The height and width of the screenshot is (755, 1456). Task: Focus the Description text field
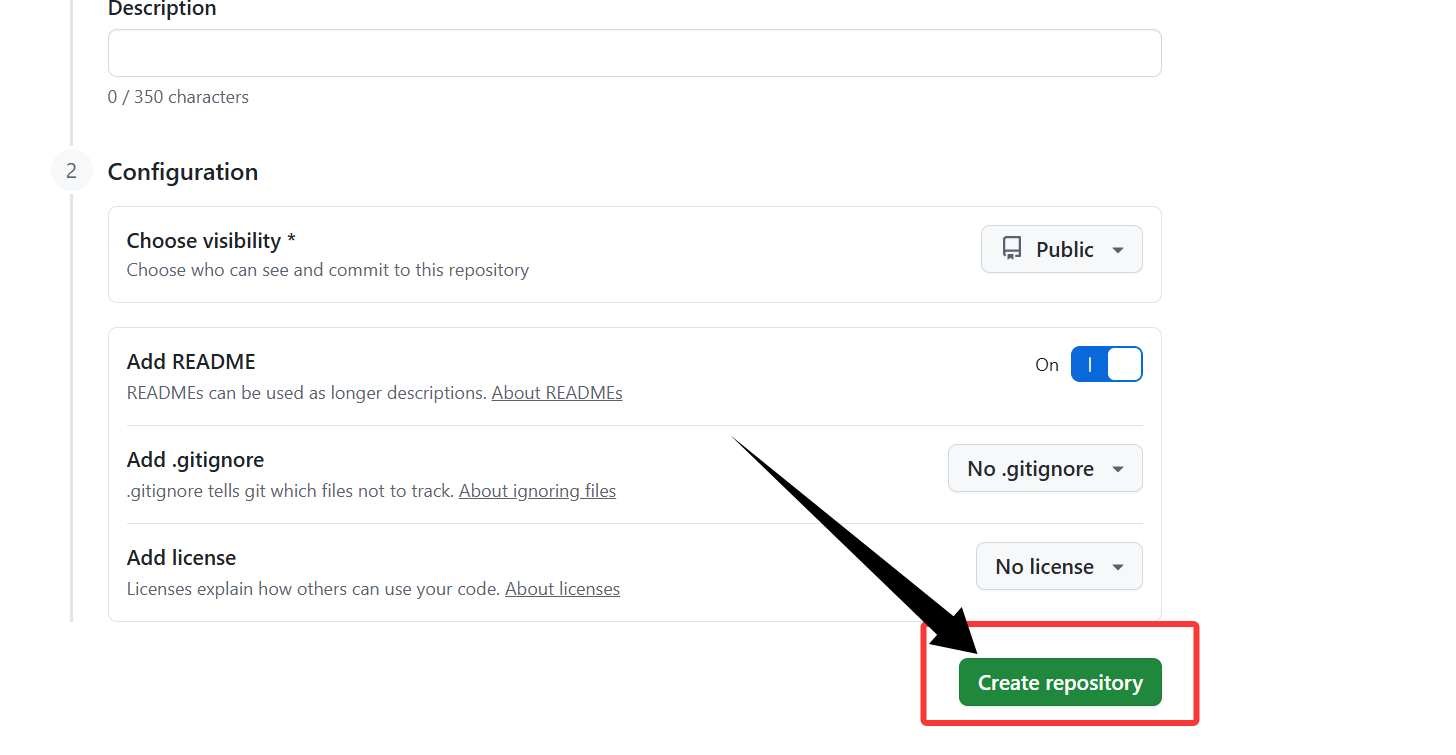pyautogui.click(x=634, y=53)
